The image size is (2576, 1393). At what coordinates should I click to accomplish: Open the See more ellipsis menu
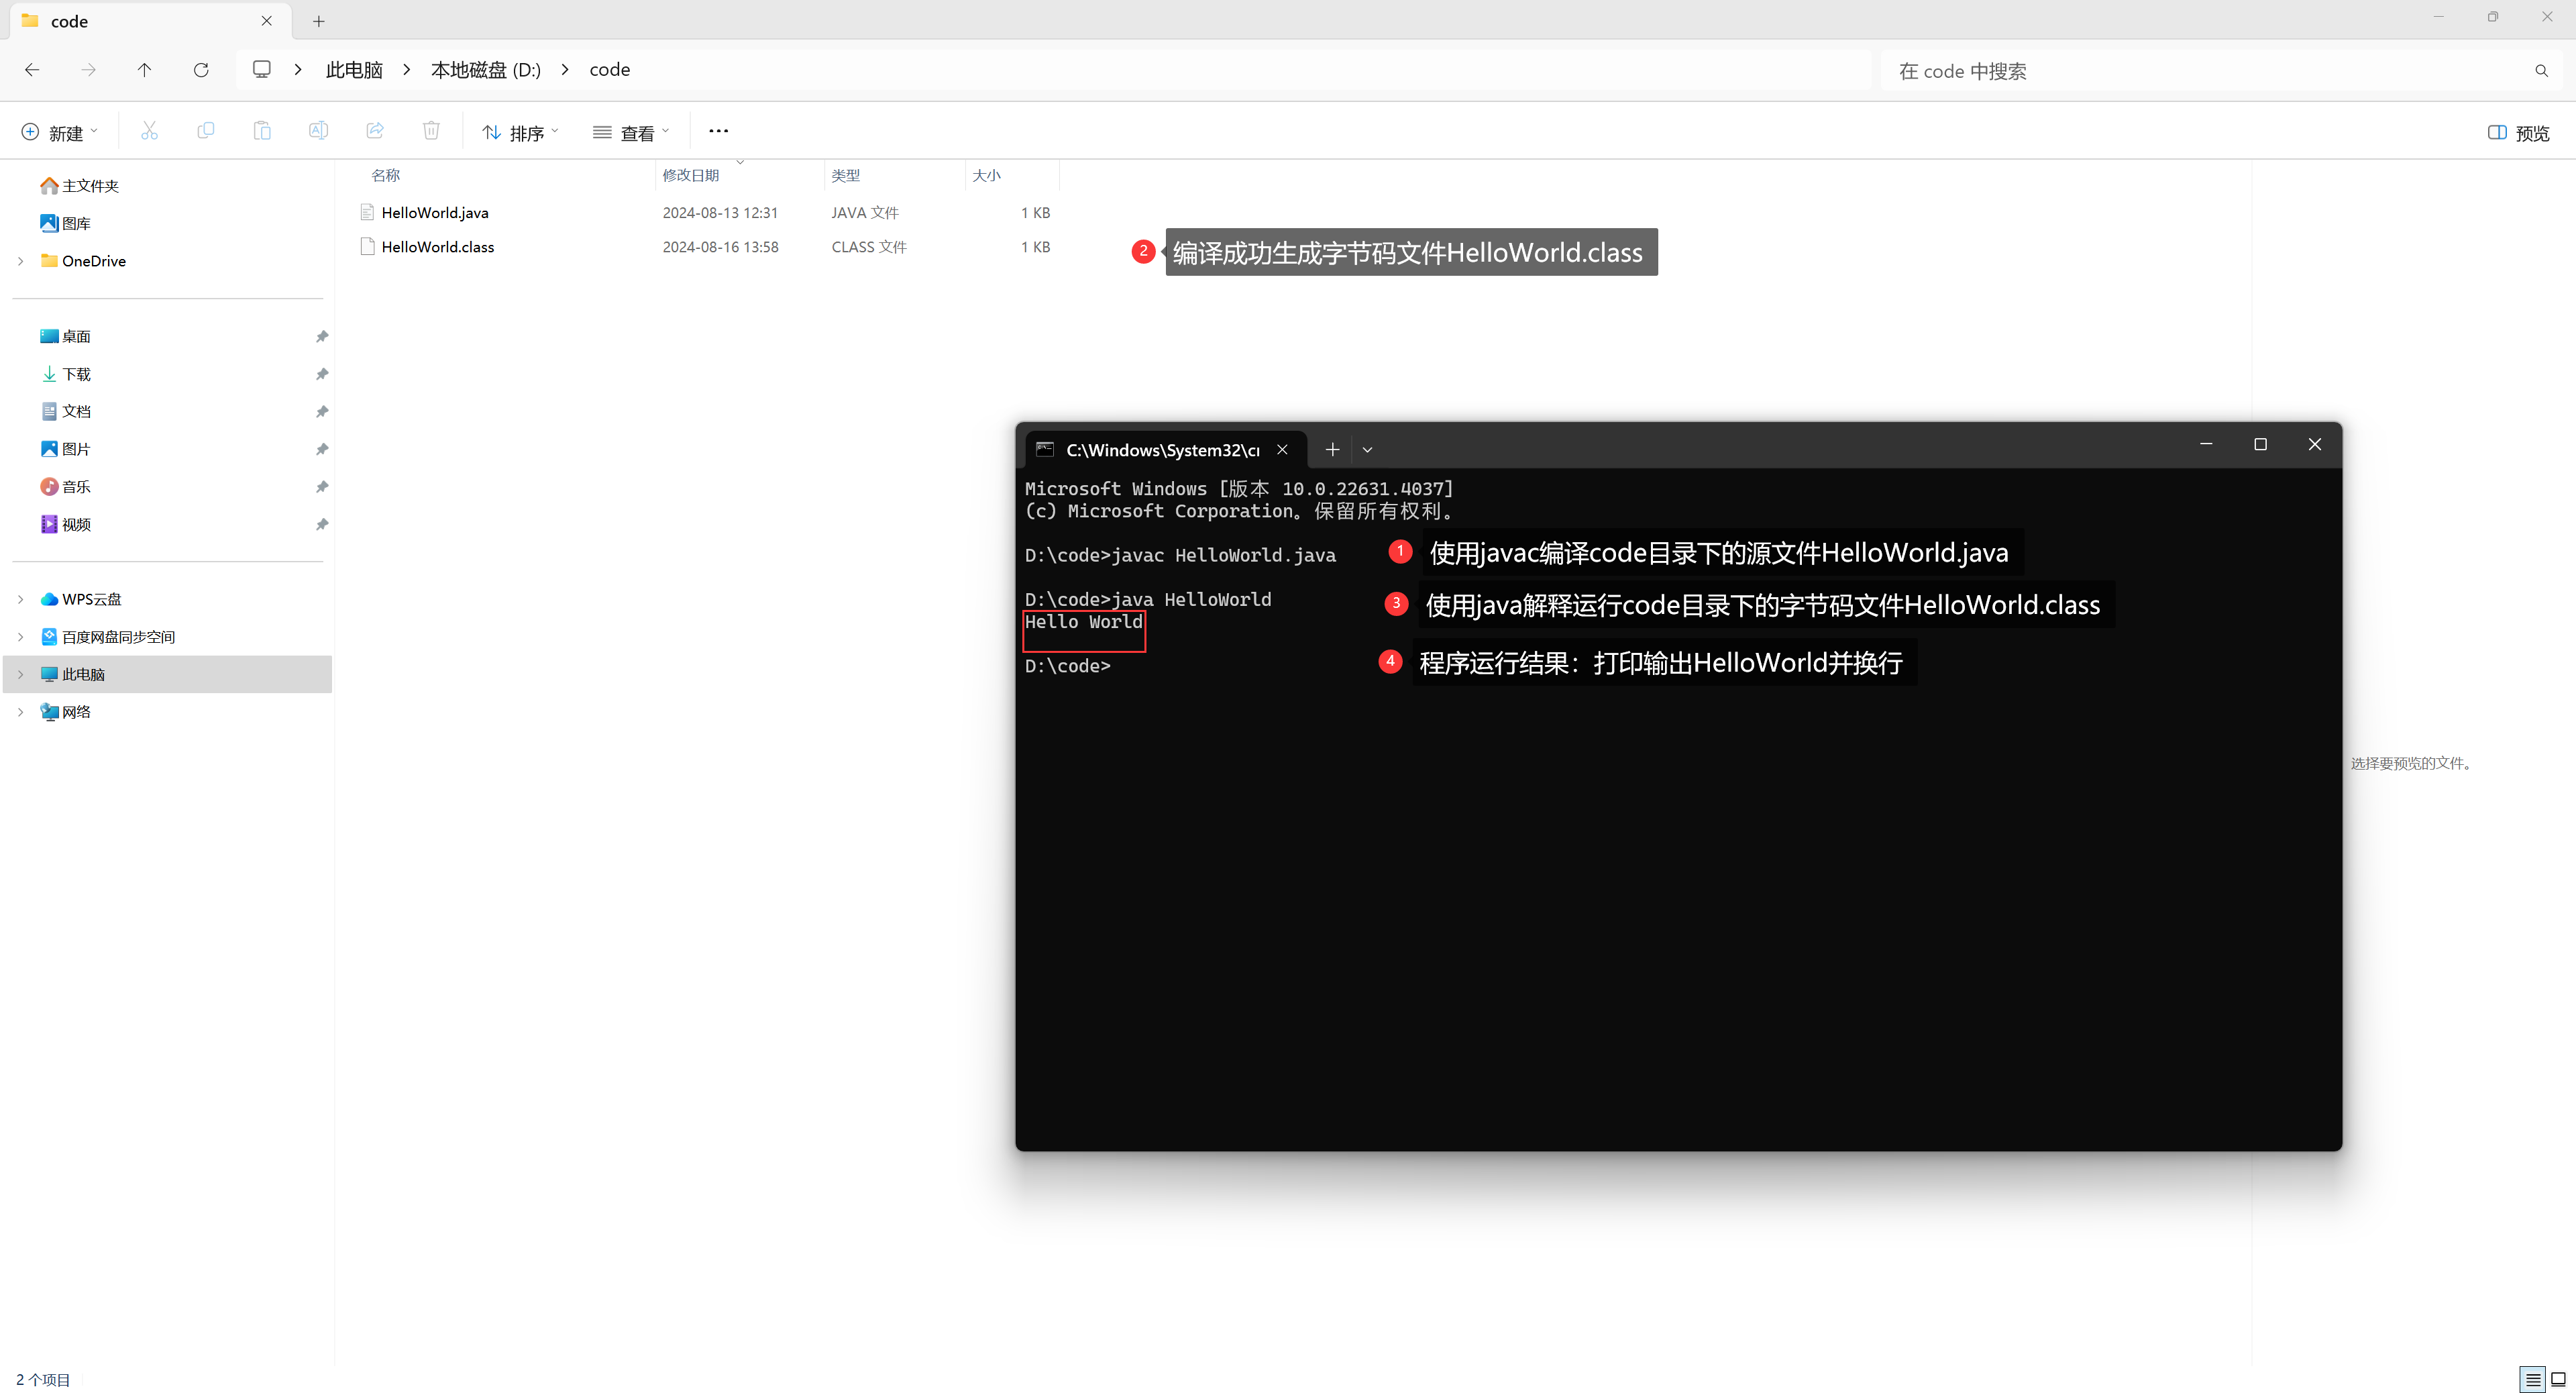[x=718, y=131]
